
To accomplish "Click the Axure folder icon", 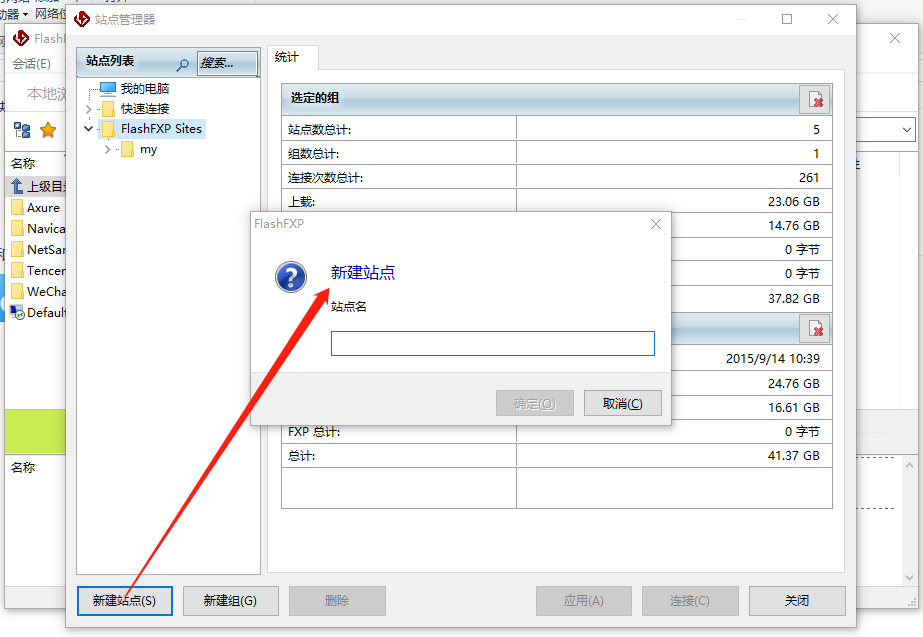I will (x=17, y=208).
